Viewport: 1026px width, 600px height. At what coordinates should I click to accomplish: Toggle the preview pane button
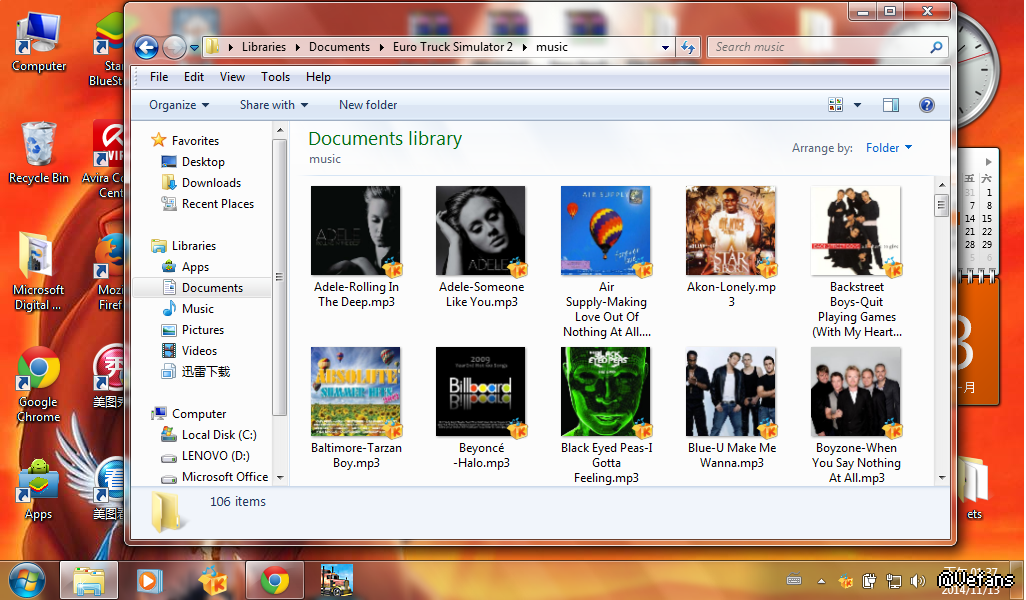point(890,105)
